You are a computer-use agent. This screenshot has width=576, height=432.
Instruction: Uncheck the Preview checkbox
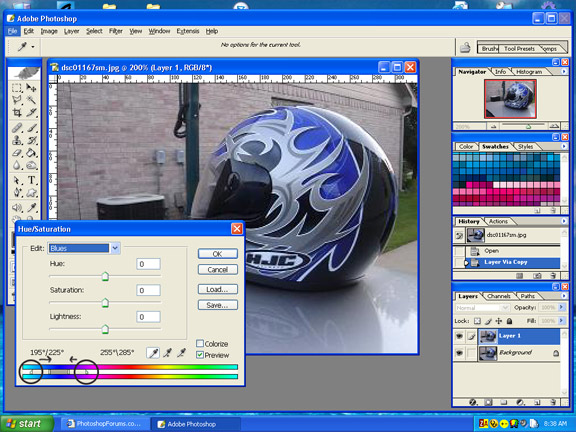(x=200, y=355)
